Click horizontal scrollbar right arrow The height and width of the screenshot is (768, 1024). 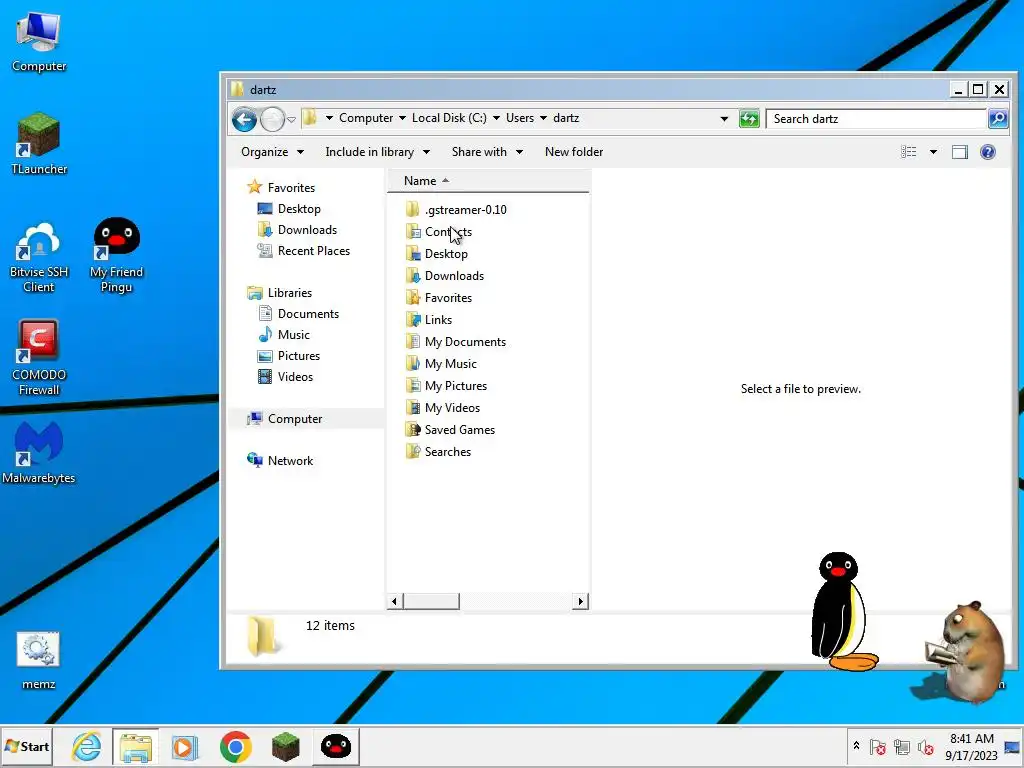[580, 601]
